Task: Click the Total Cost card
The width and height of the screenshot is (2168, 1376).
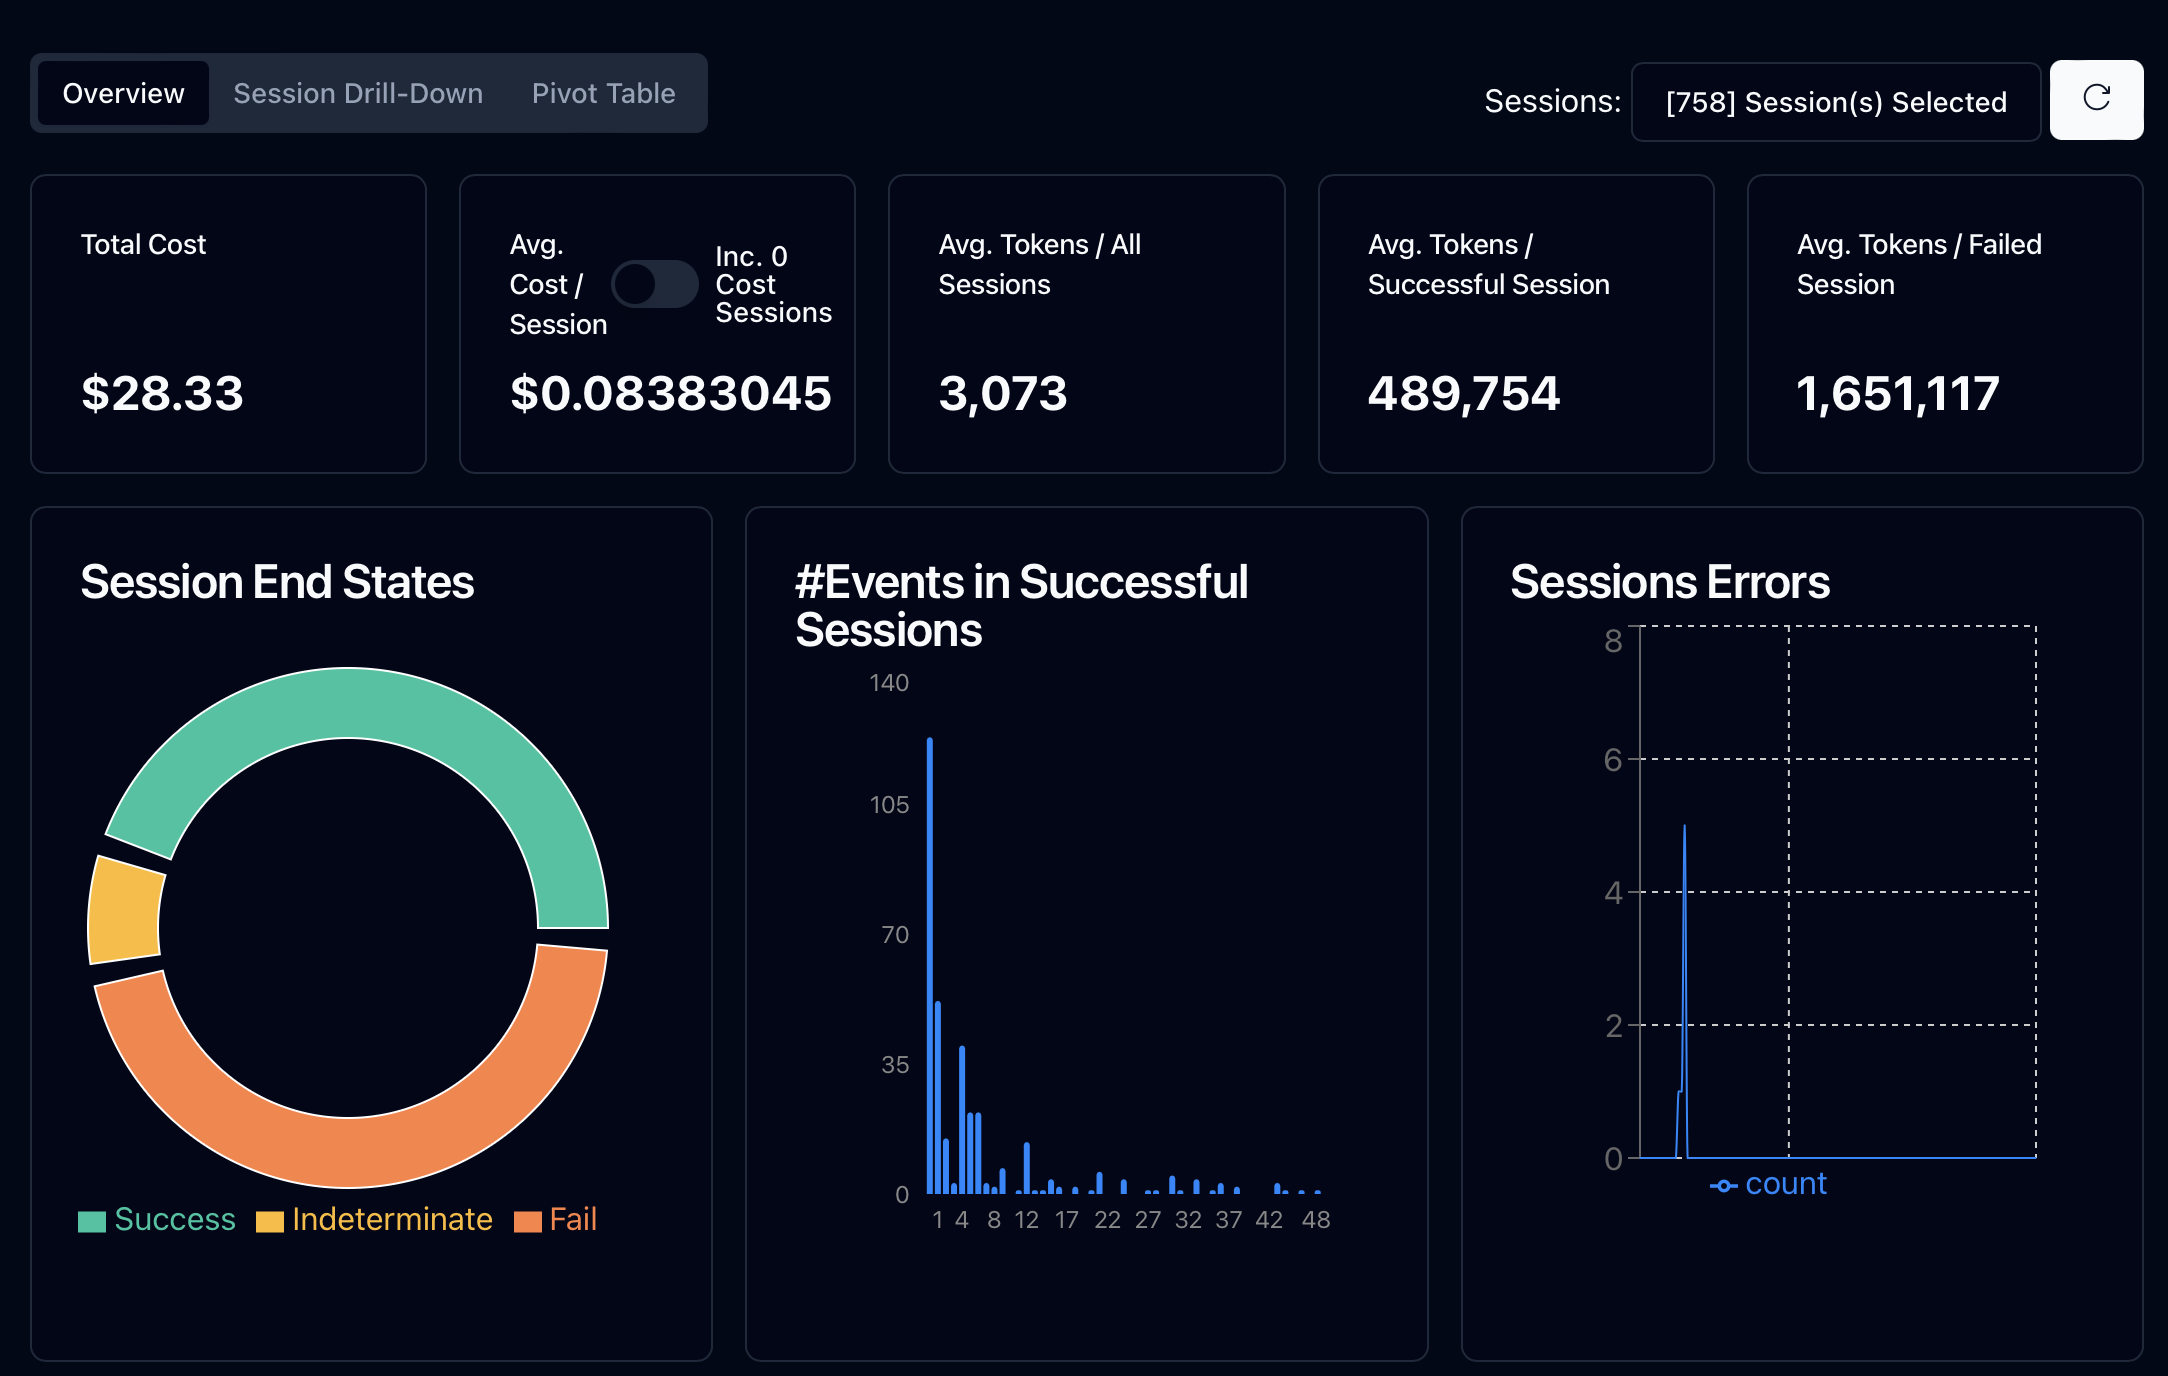Action: click(228, 324)
